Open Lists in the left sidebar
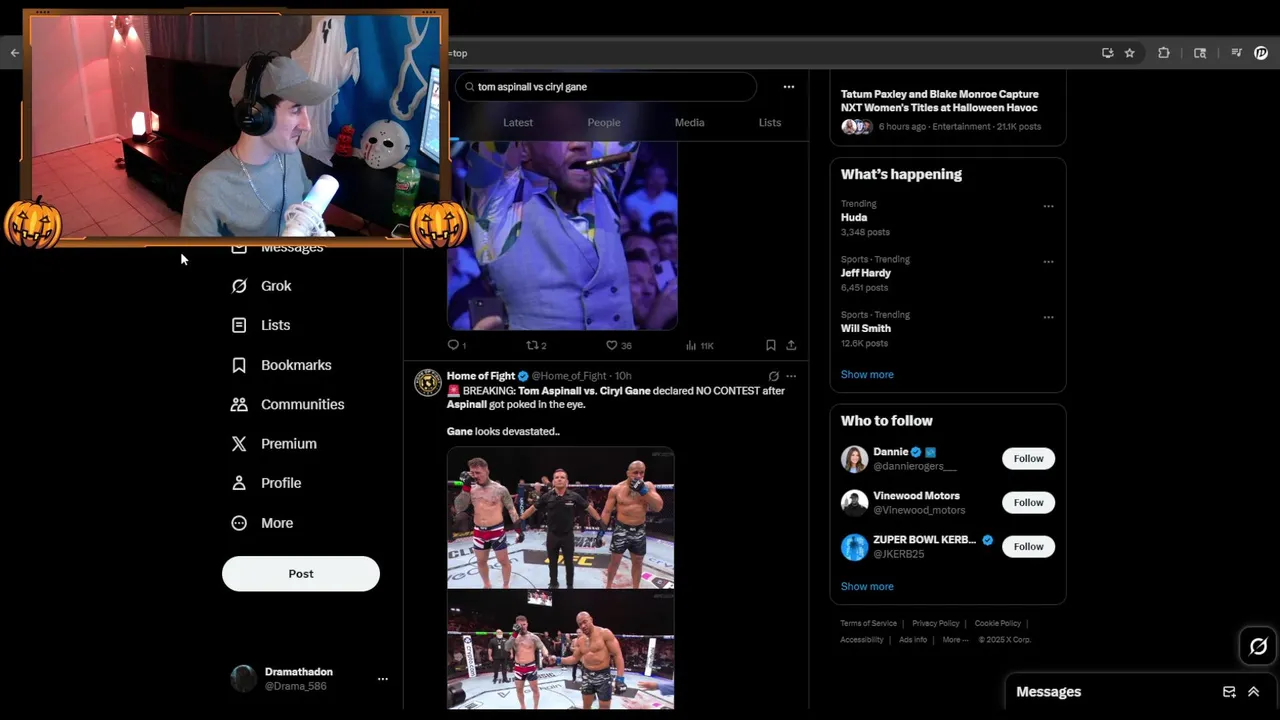The height and width of the screenshot is (720, 1280). tap(260, 325)
